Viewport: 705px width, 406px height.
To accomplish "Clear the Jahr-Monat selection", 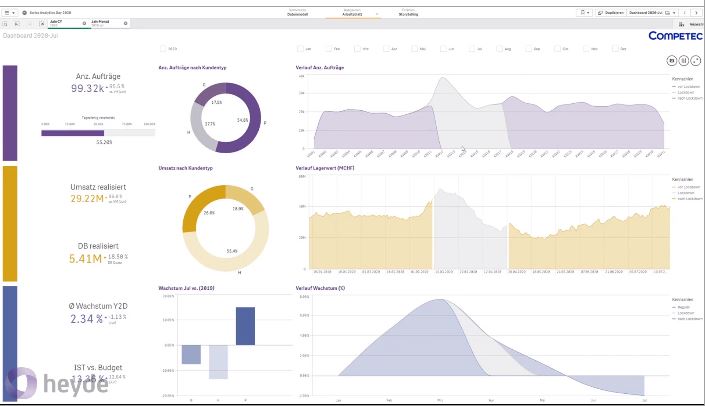I will 125,23.
